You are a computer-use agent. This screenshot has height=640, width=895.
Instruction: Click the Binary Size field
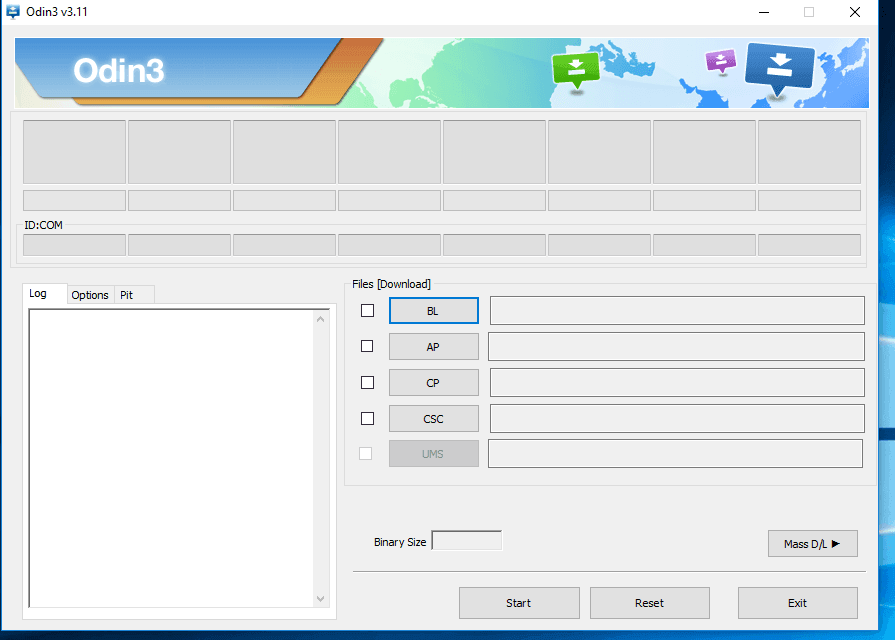[x=467, y=540]
